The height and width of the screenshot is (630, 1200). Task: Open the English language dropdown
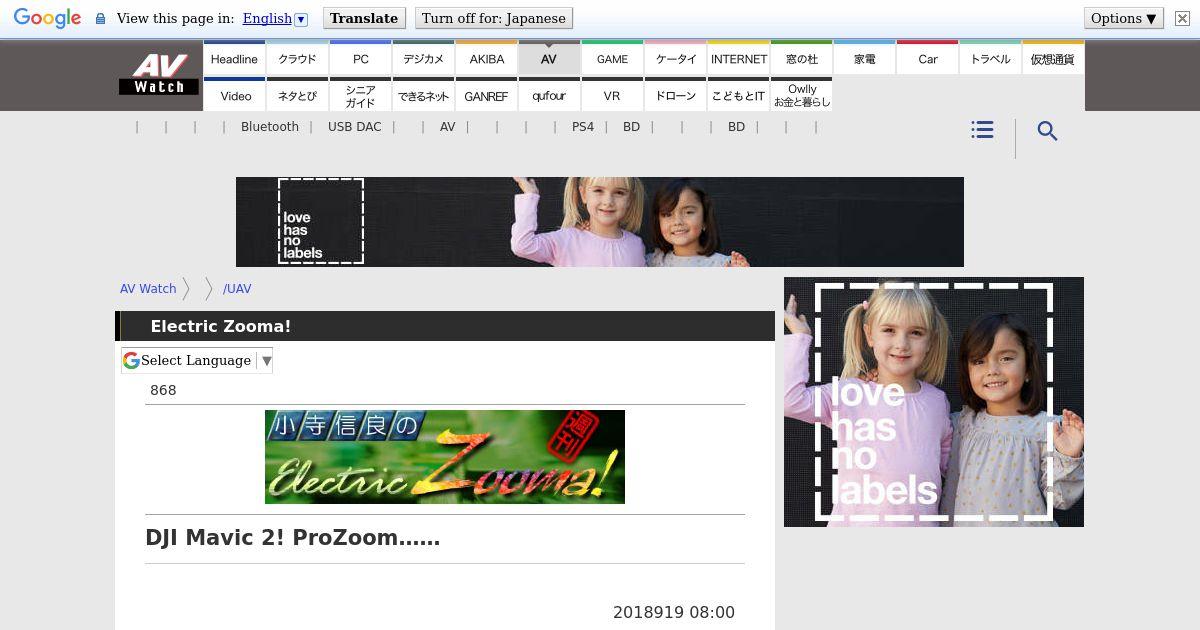pos(275,18)
